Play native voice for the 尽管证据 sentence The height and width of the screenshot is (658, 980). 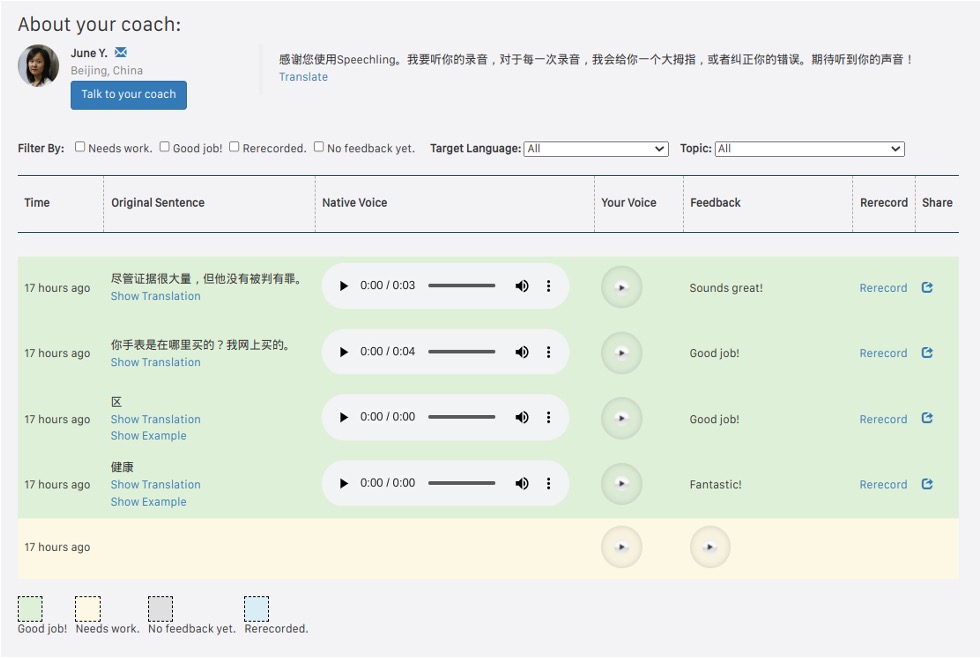(x=344, y=286)
